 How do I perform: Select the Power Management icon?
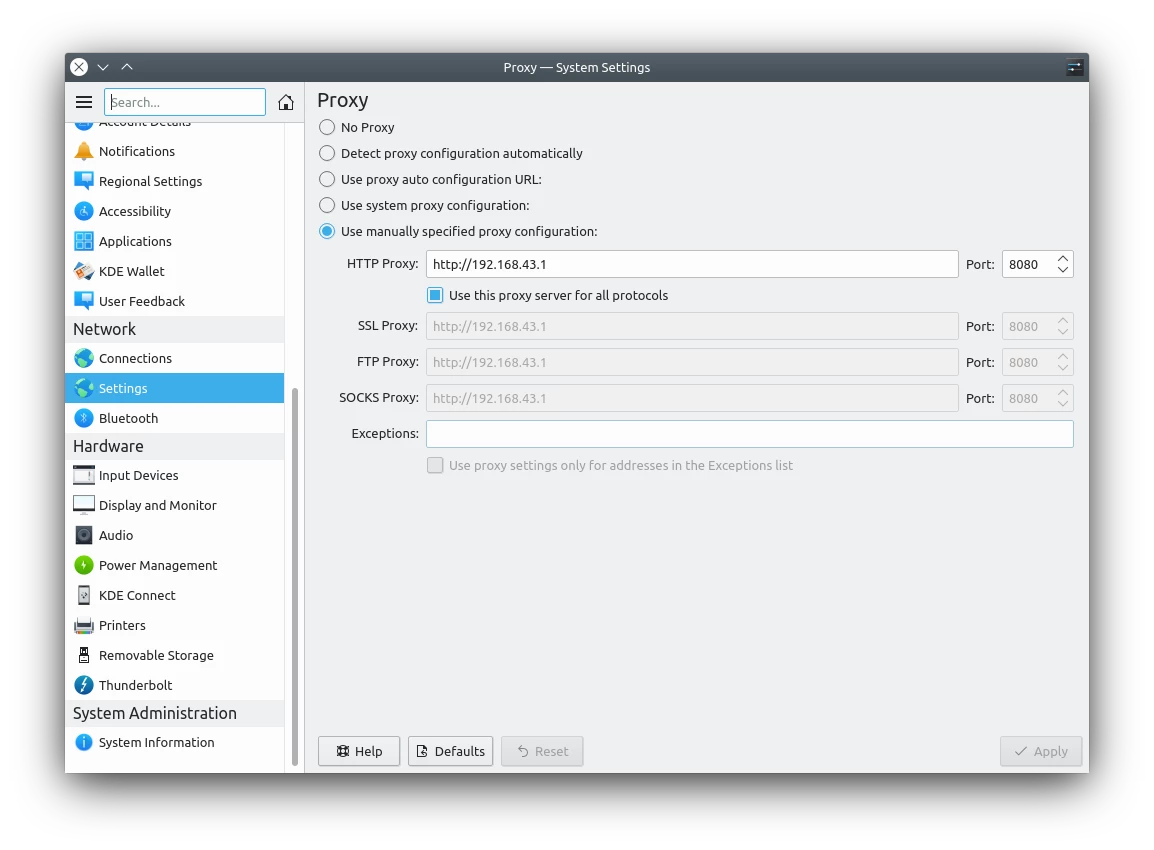(84, 565)
